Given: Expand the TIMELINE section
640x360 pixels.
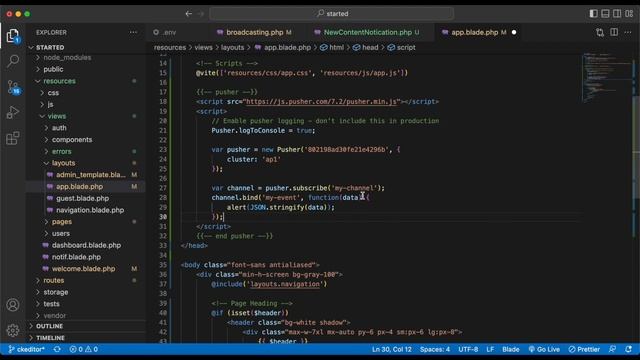Looking at the screenshot, I should tap(86, 338).
